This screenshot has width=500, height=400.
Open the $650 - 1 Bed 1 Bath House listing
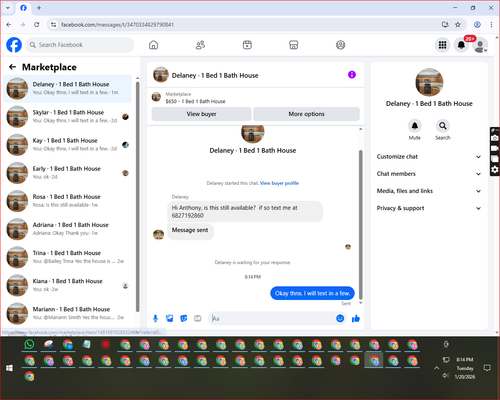click(195, 101)
